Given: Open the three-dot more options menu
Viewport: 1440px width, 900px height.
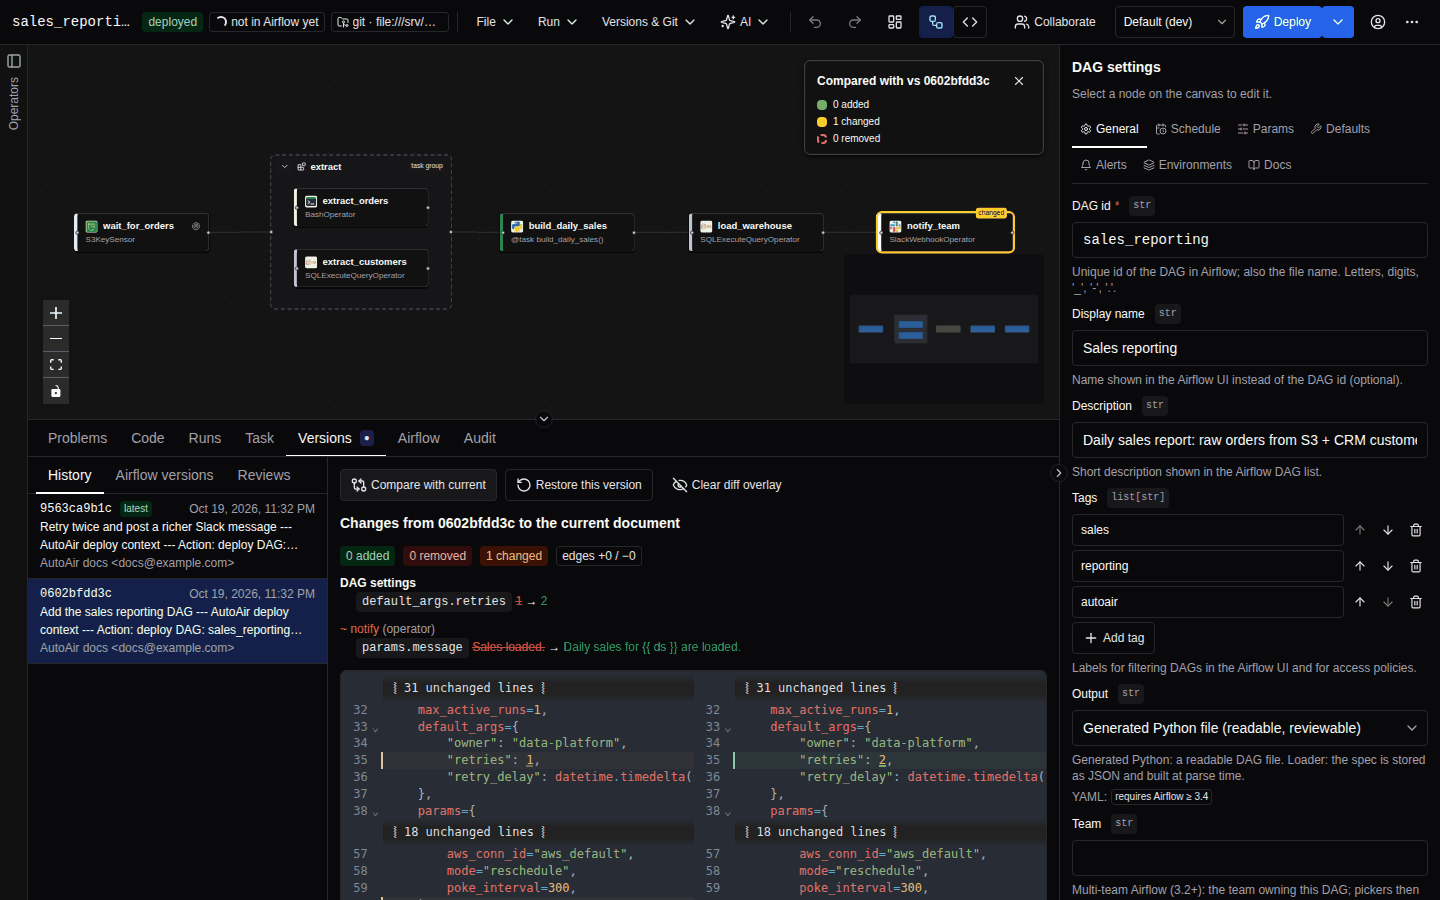Looking at the screenshot, I should (x=1412, y=22).
